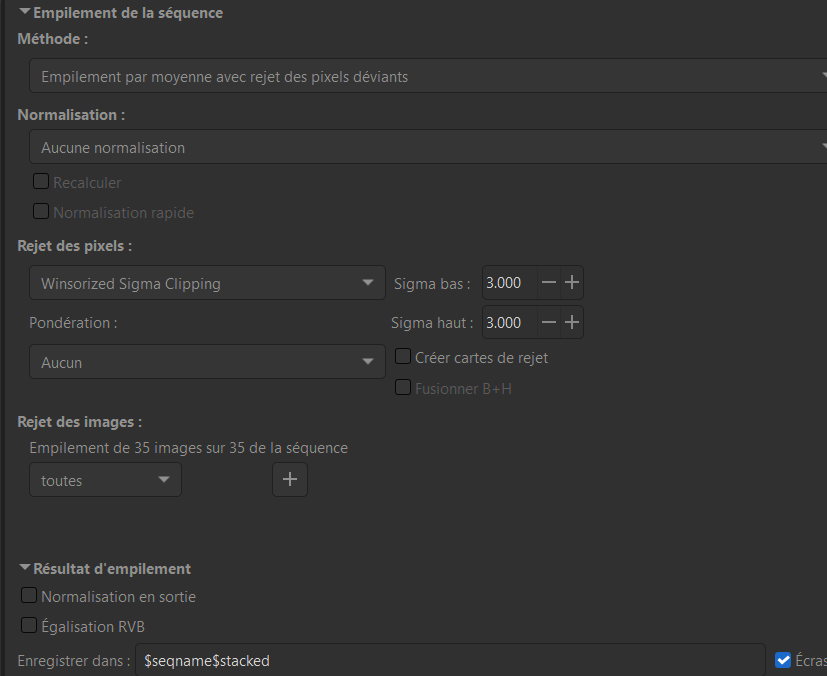The image size is (827, 676).
Task: Decrease Sigma bas with minus icon
Action: coord(549,283)
